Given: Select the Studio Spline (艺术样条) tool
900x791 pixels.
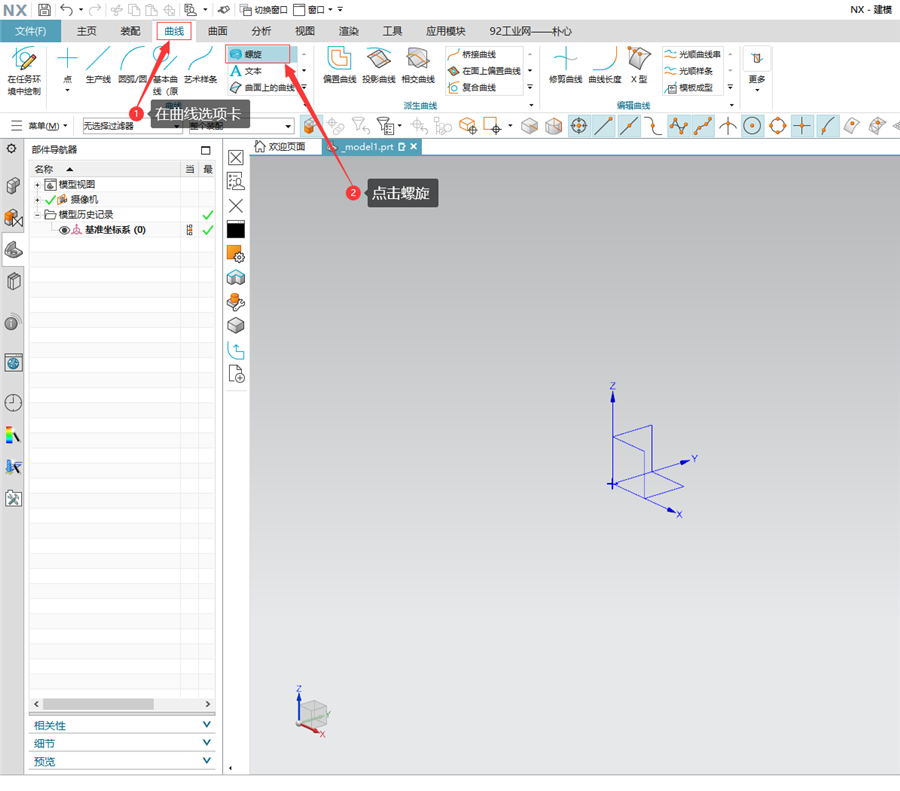Looking at the screenshot, I should click(200, 65).
